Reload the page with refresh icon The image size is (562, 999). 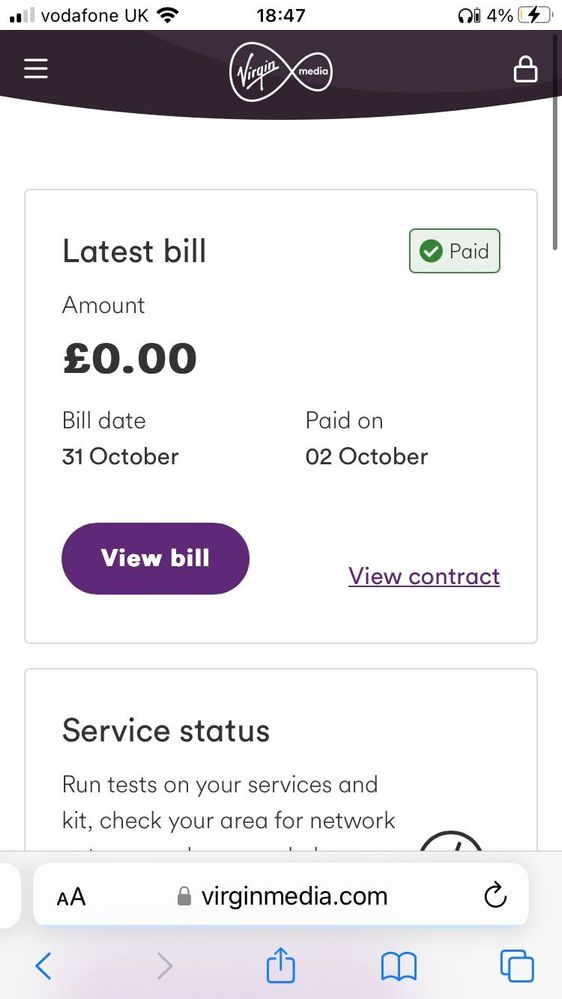(495, 896)
